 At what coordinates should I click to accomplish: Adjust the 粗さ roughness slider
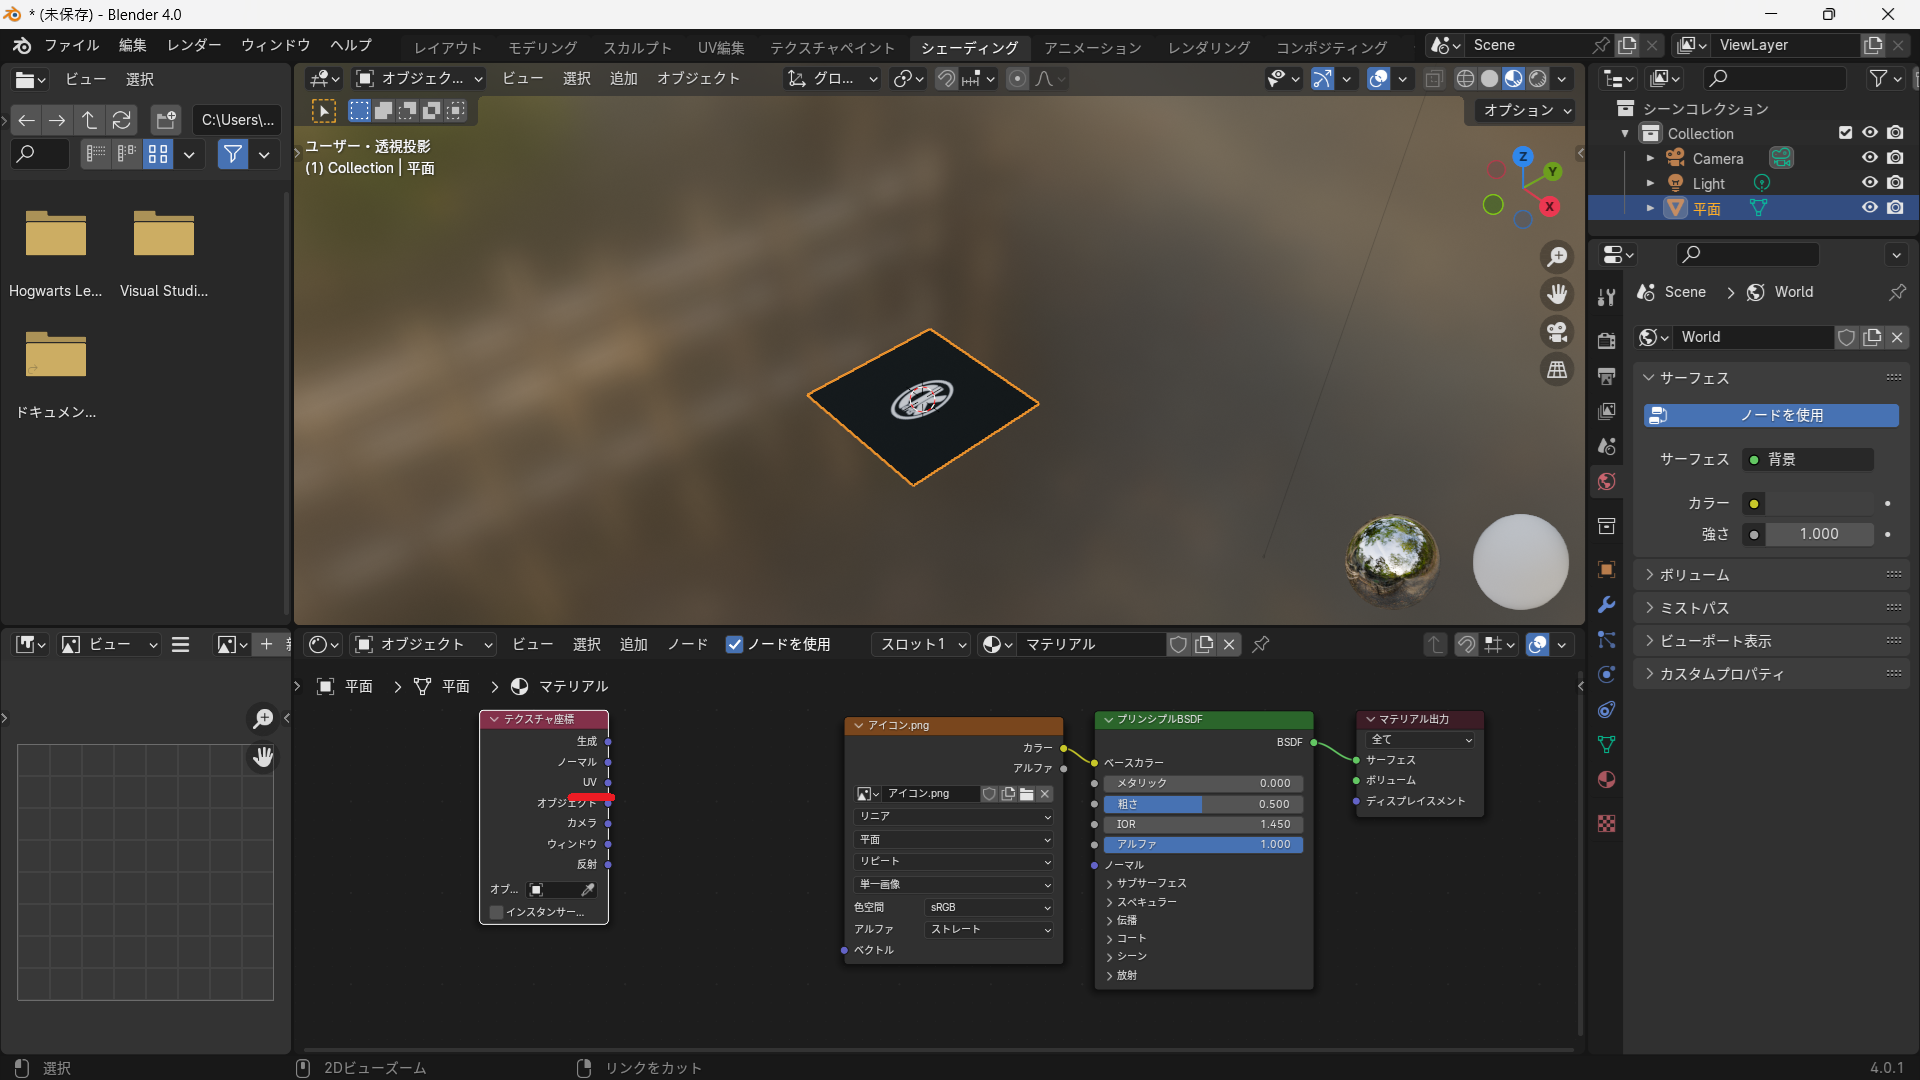coord(1203,804)
